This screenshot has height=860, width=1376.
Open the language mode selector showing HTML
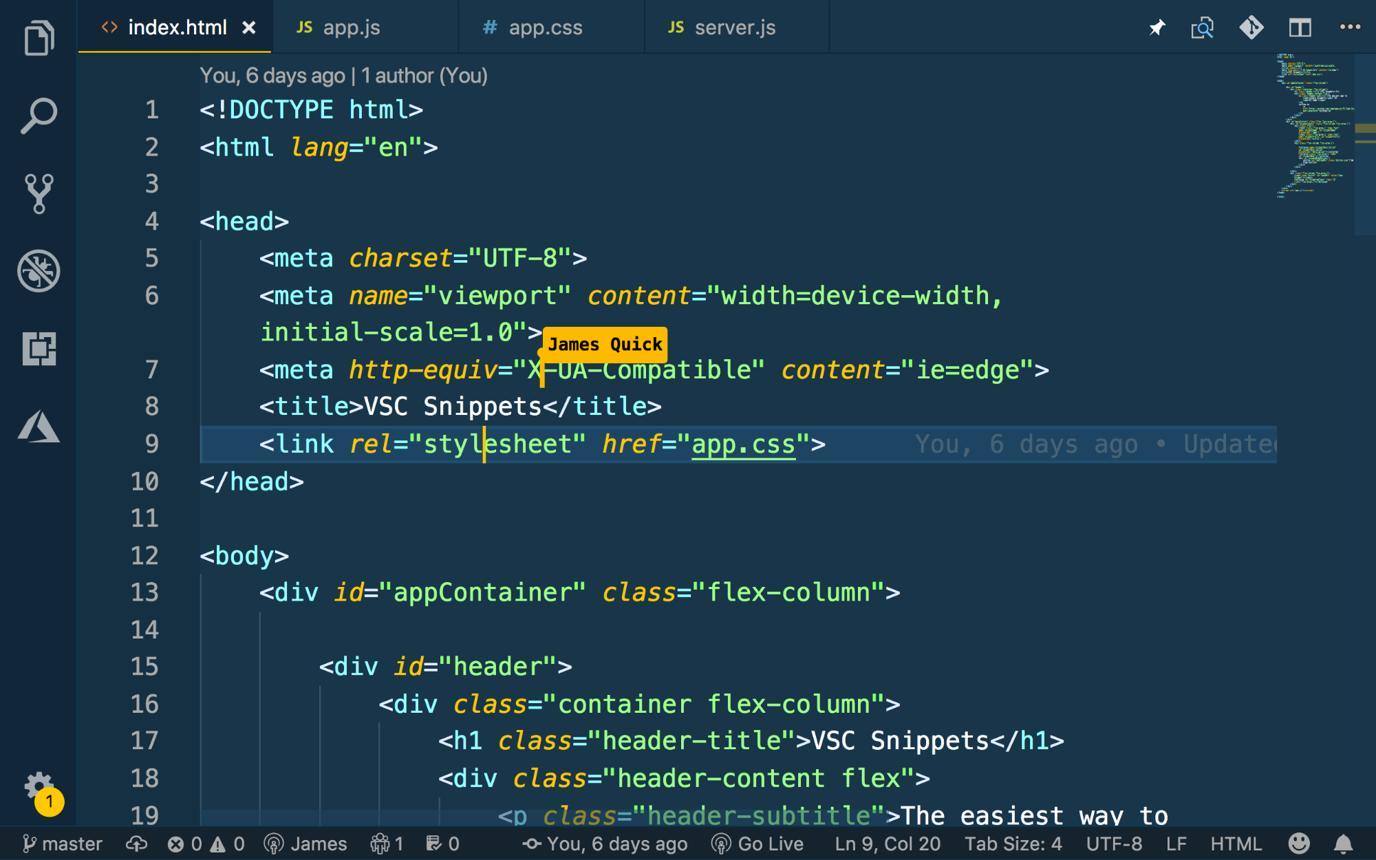[x=1235, y=843]
